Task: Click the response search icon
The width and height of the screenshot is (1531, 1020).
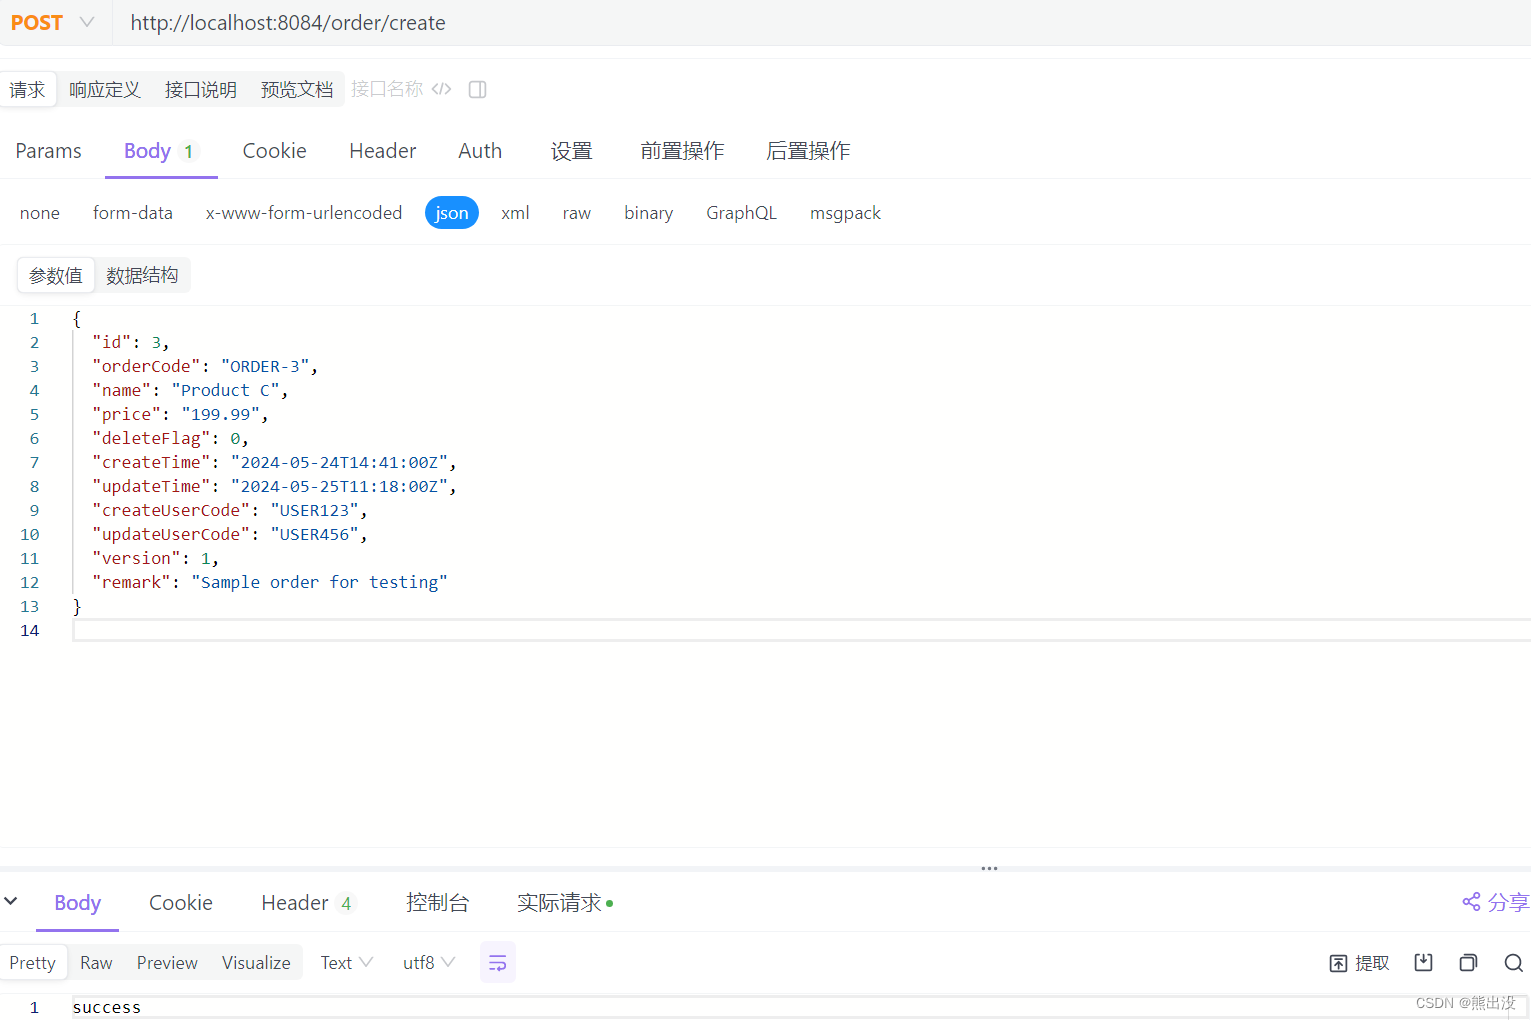Action: [x=1513, y=963]
